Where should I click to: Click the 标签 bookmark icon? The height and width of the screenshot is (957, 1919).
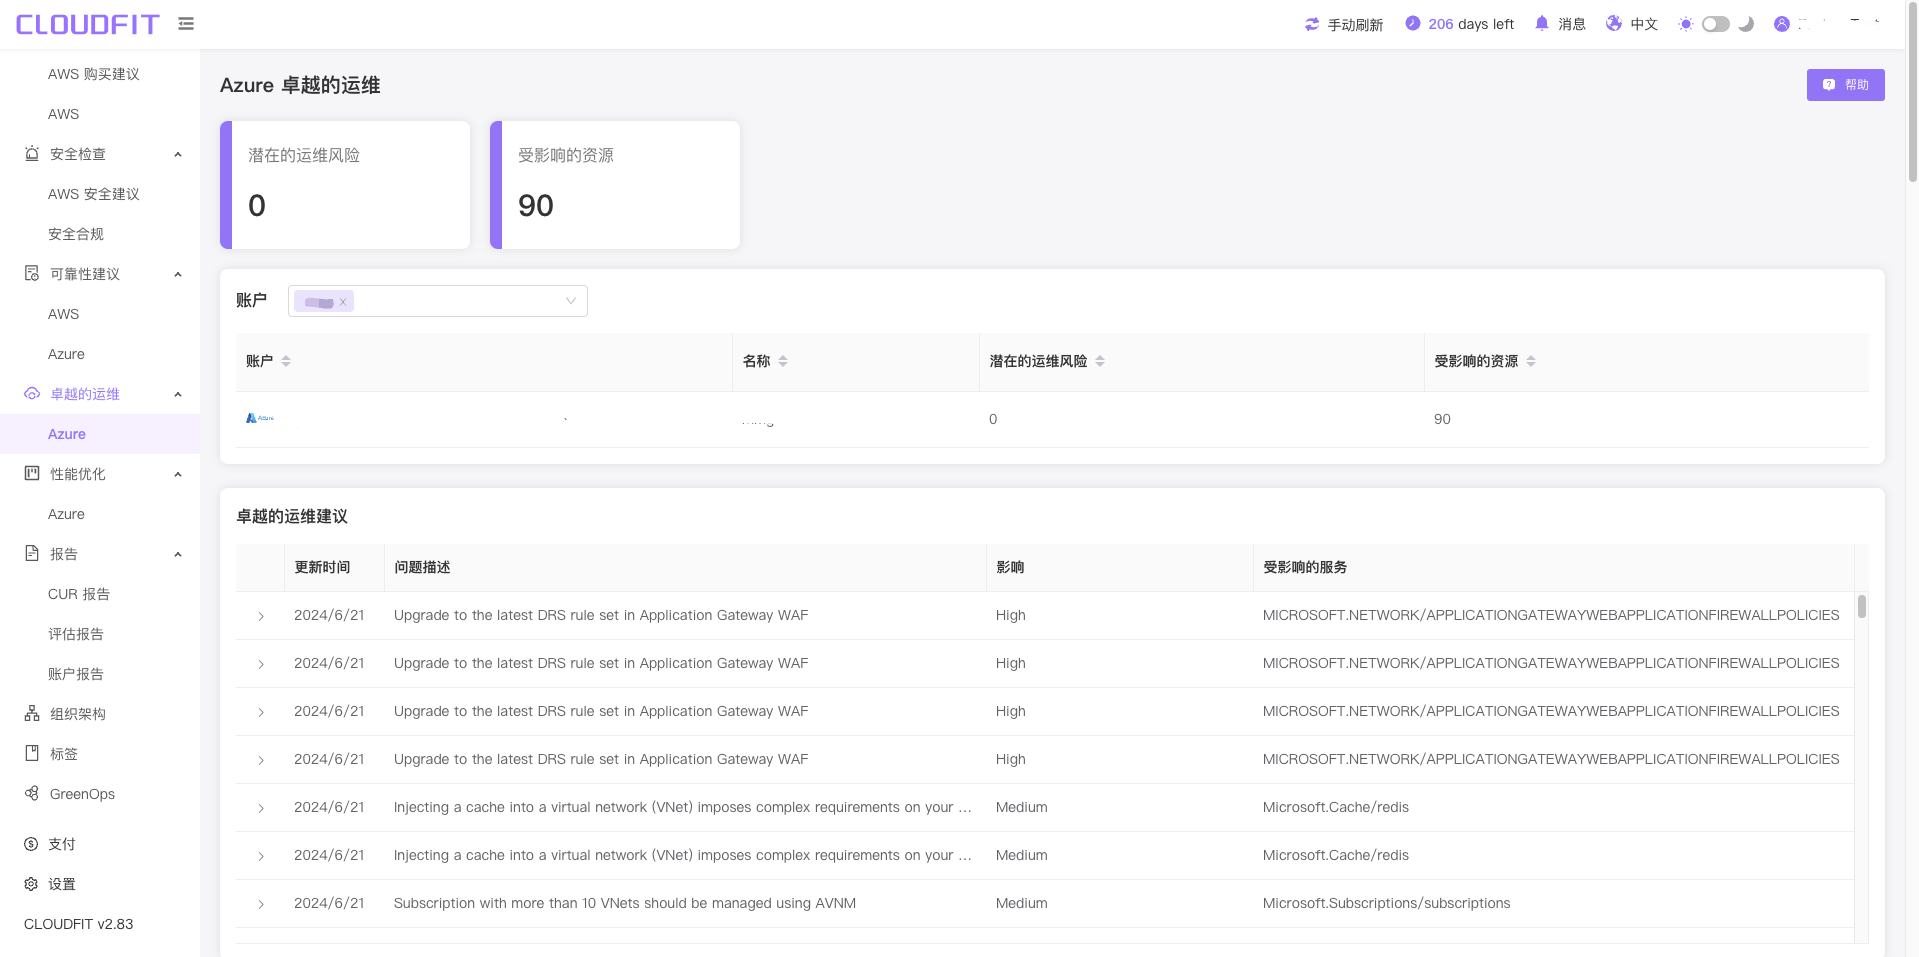pyautogui.click(x=32, y=754)
